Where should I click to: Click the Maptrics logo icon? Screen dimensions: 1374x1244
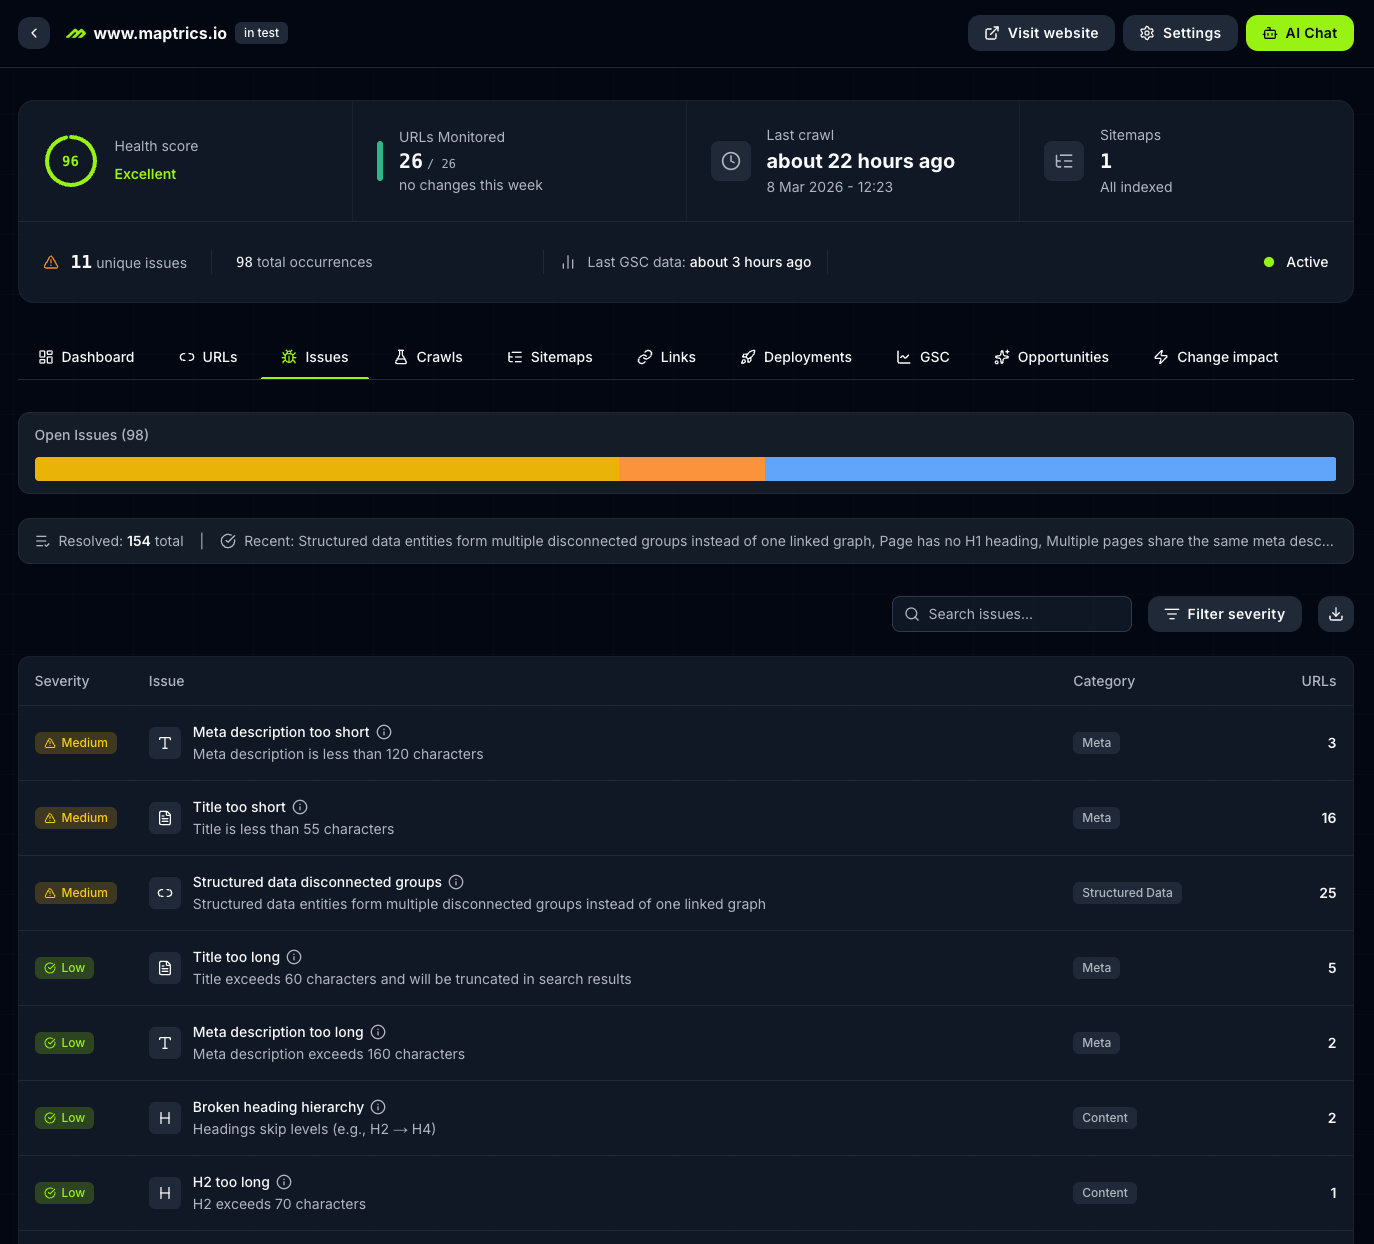pos(76,34)
